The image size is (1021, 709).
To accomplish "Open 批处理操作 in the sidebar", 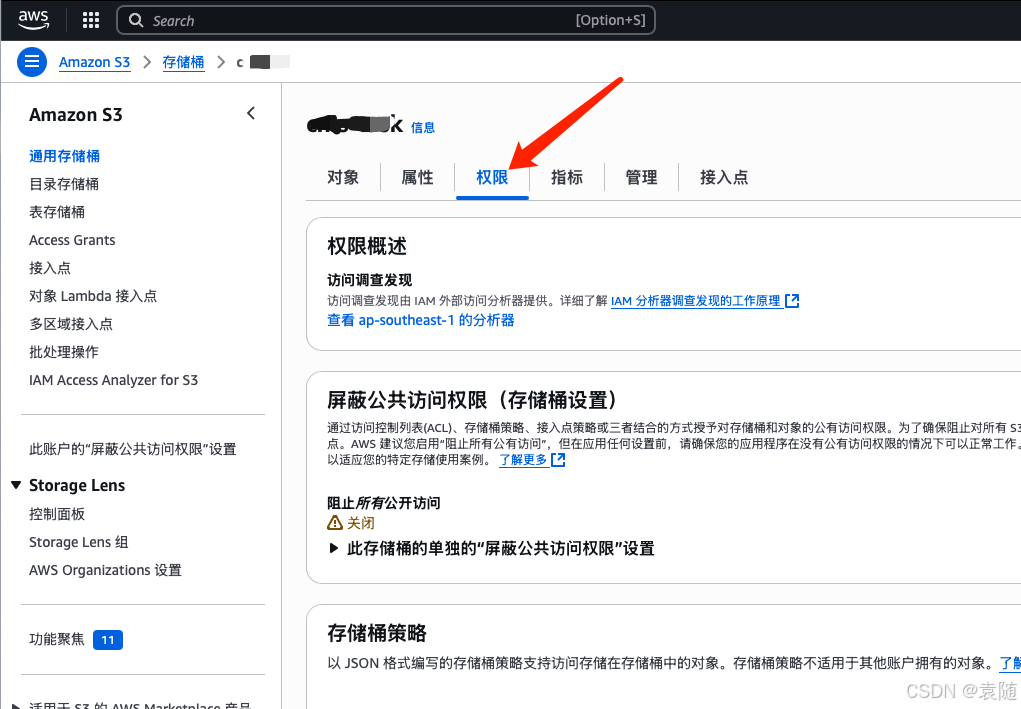I will coord(64,352).
